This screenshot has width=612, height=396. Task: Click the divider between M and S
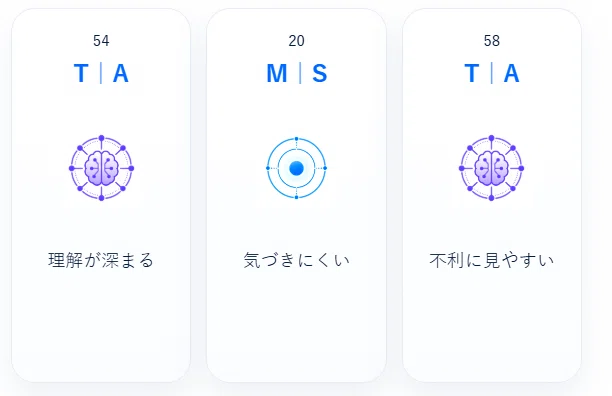click(x=300, y=73)
